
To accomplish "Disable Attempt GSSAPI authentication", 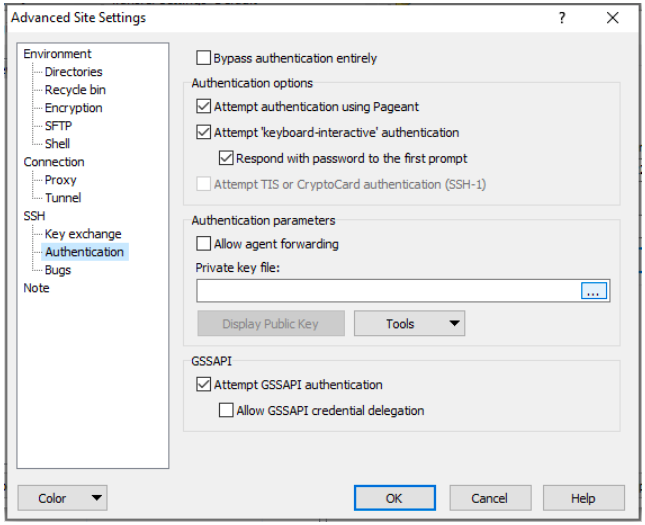I will tap(204, 384).
